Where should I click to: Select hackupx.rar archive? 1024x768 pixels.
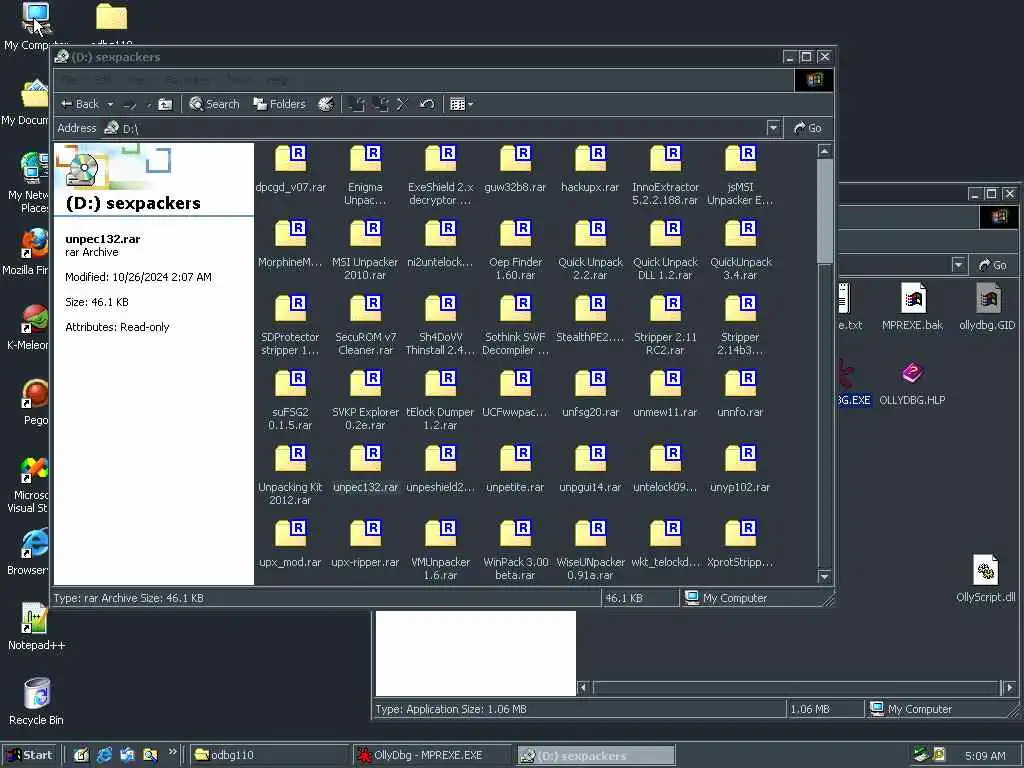pos(590,169)
